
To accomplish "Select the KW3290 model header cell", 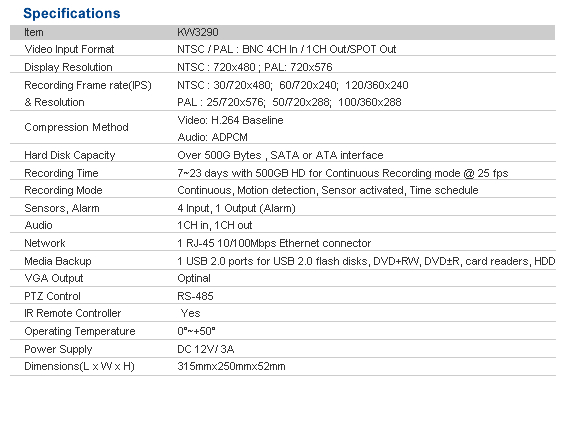I will coord(198,32).
